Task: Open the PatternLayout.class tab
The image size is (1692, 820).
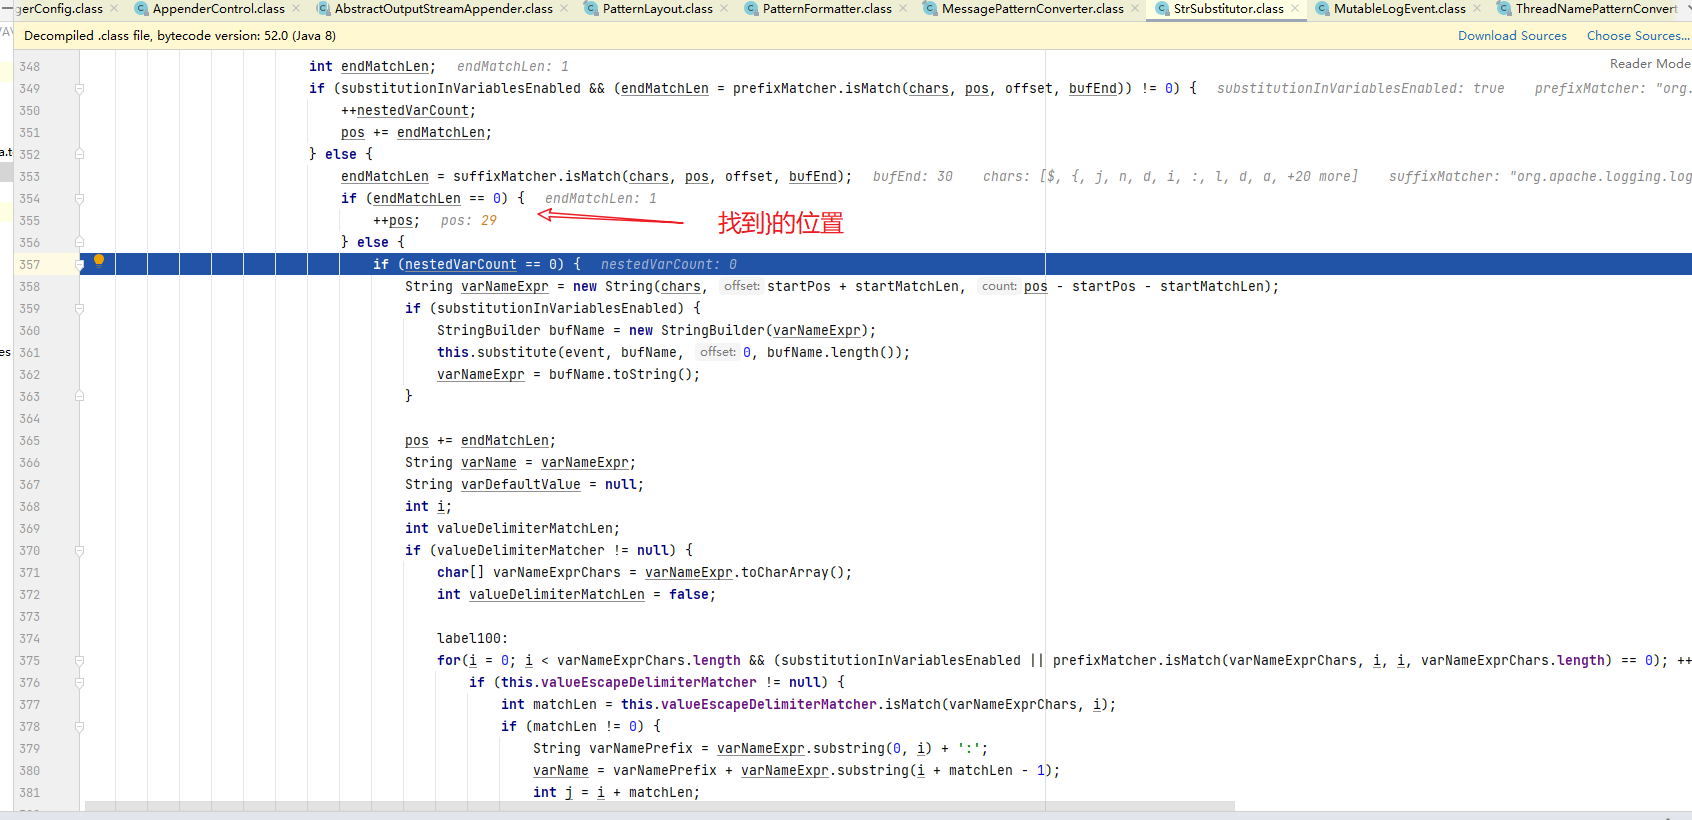Action: click(657, 9)
